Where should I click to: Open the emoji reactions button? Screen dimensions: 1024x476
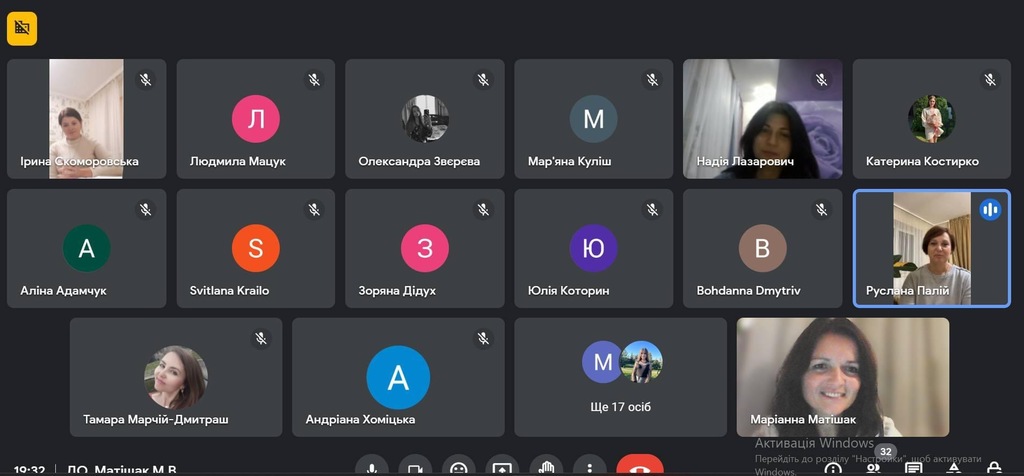(459, 468)
